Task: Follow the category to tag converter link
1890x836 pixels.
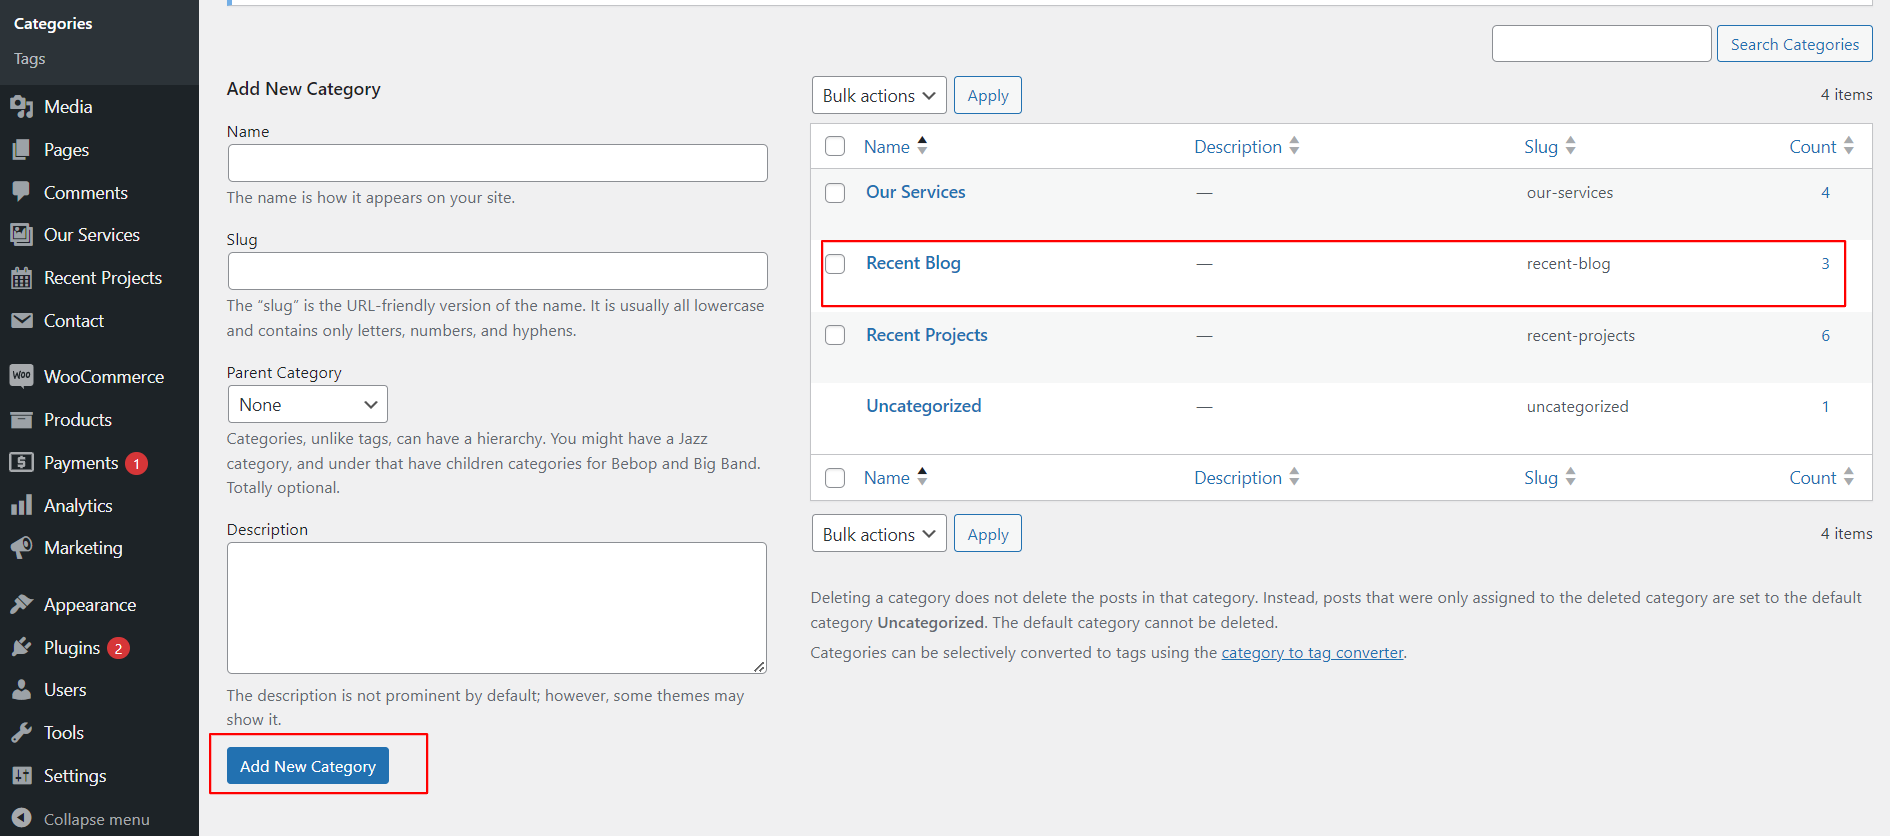Action: coord(1312,653)
